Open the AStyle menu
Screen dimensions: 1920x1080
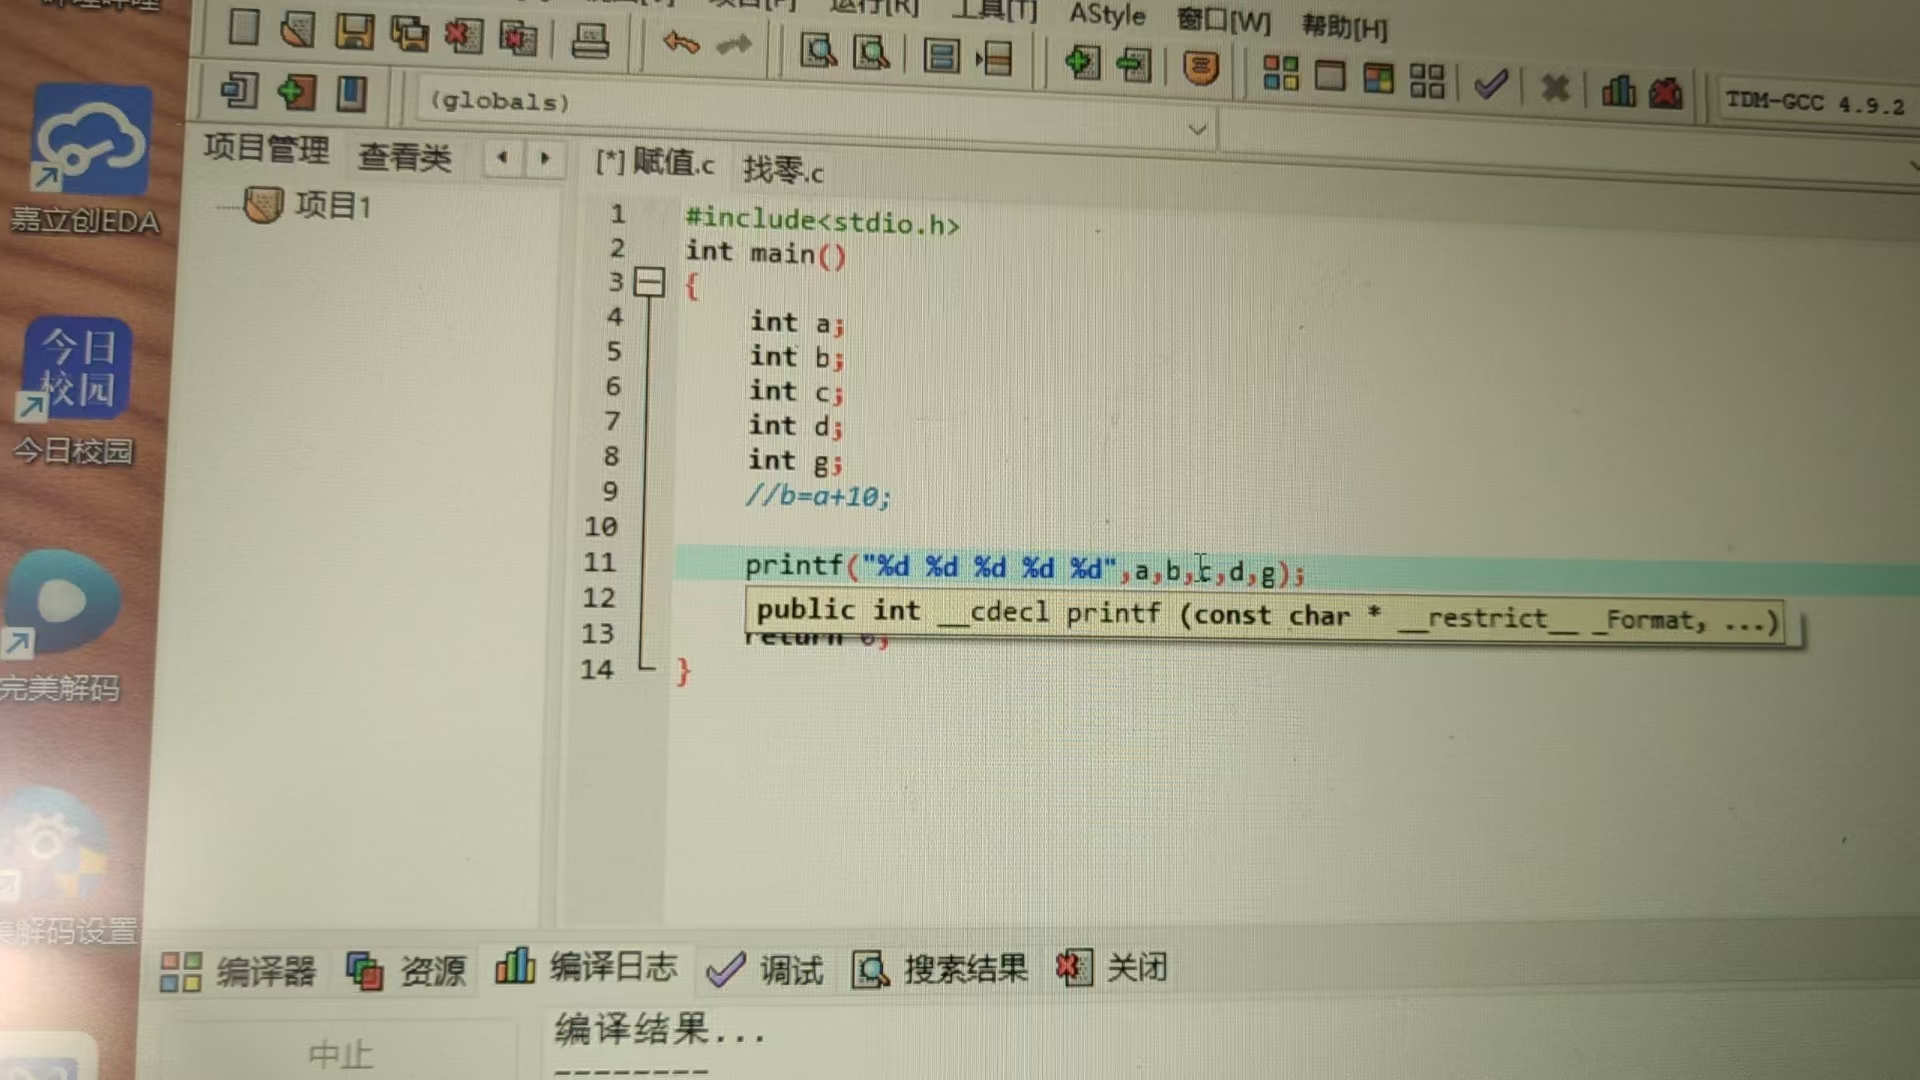(1106, 14)
